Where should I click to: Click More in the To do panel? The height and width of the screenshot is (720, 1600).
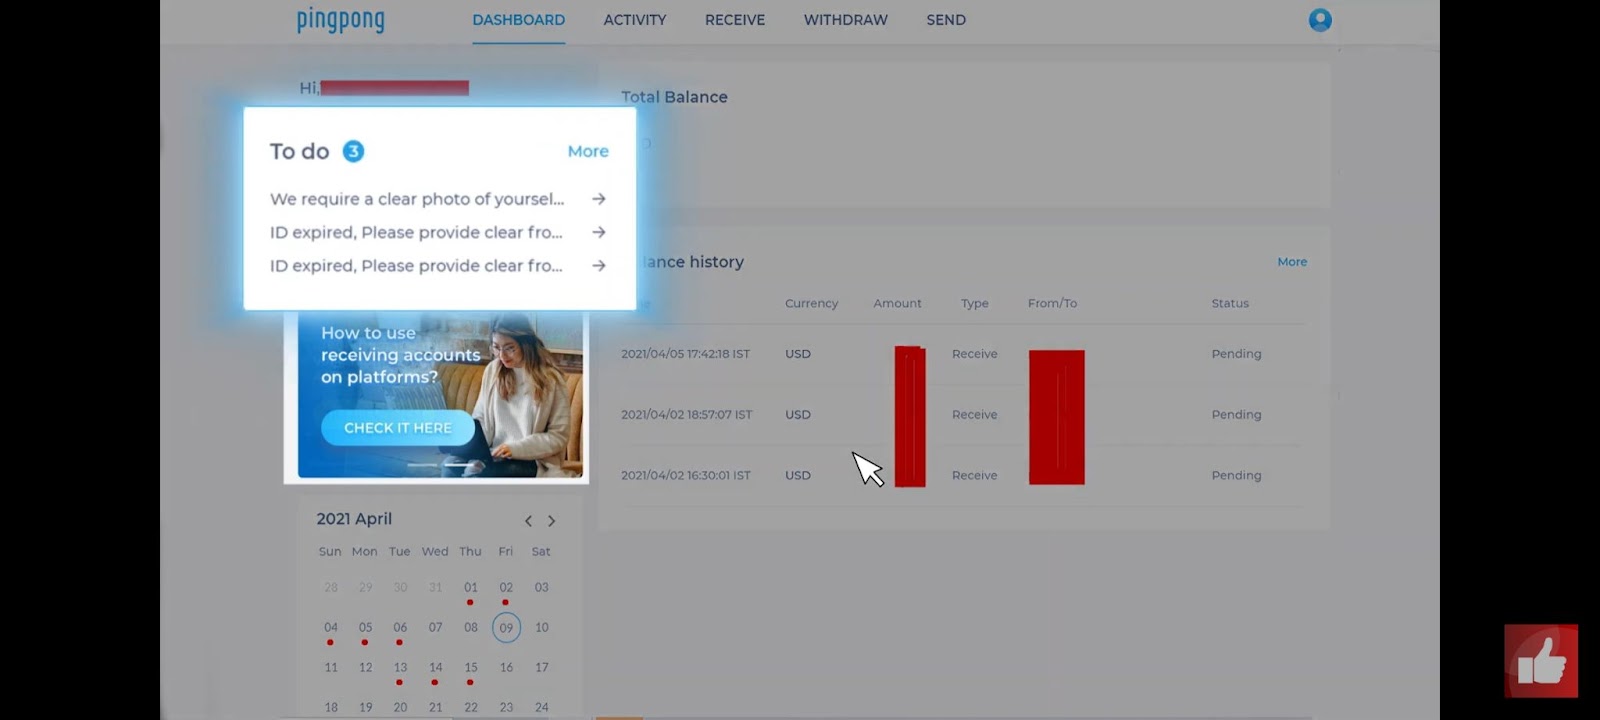pos(588,151)
